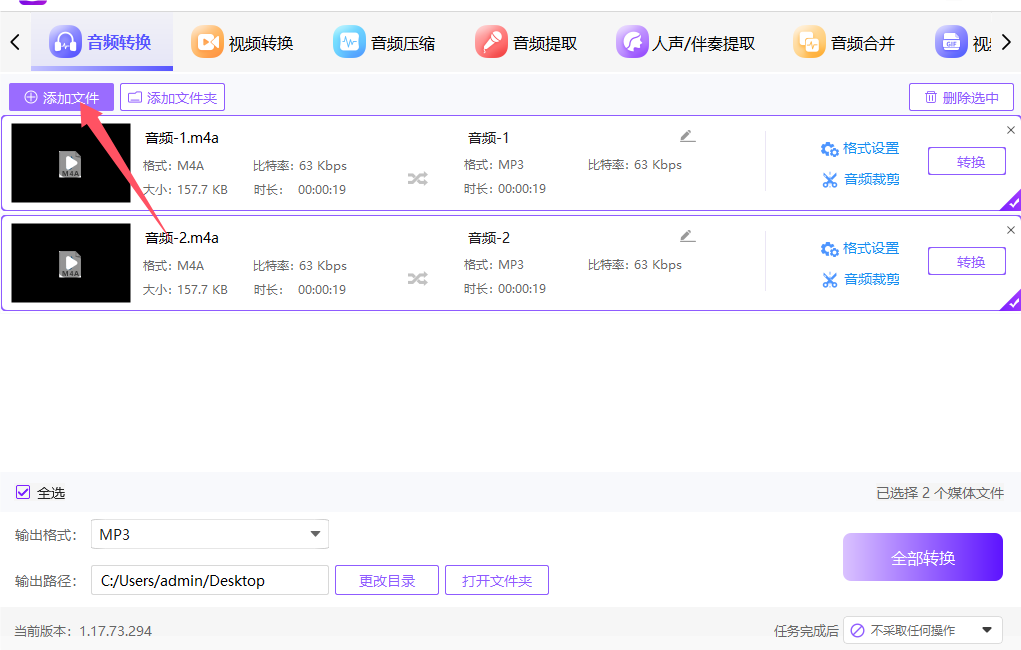Open the 任务完成后 action dropdown
Image resolution: width=1021 pixels, height=650 pixels.
tap(923, 630)
